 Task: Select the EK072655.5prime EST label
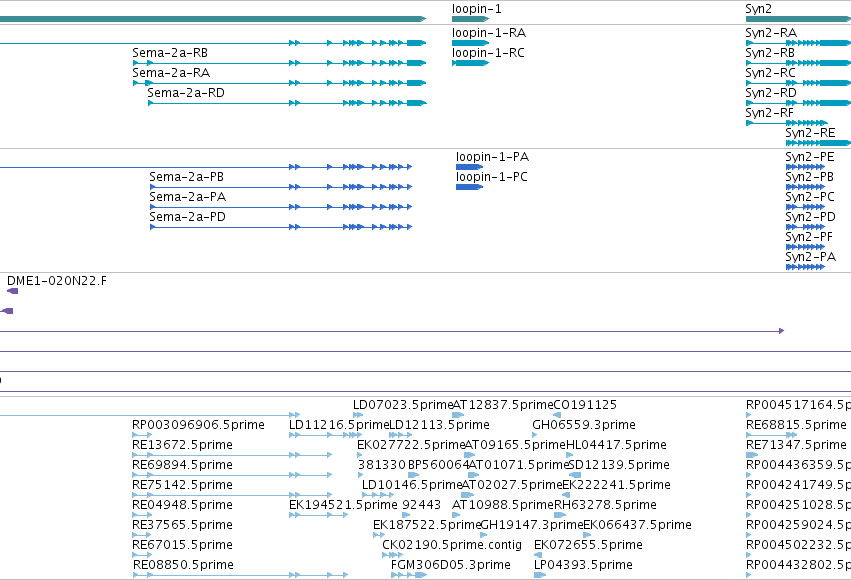[588, 546]
